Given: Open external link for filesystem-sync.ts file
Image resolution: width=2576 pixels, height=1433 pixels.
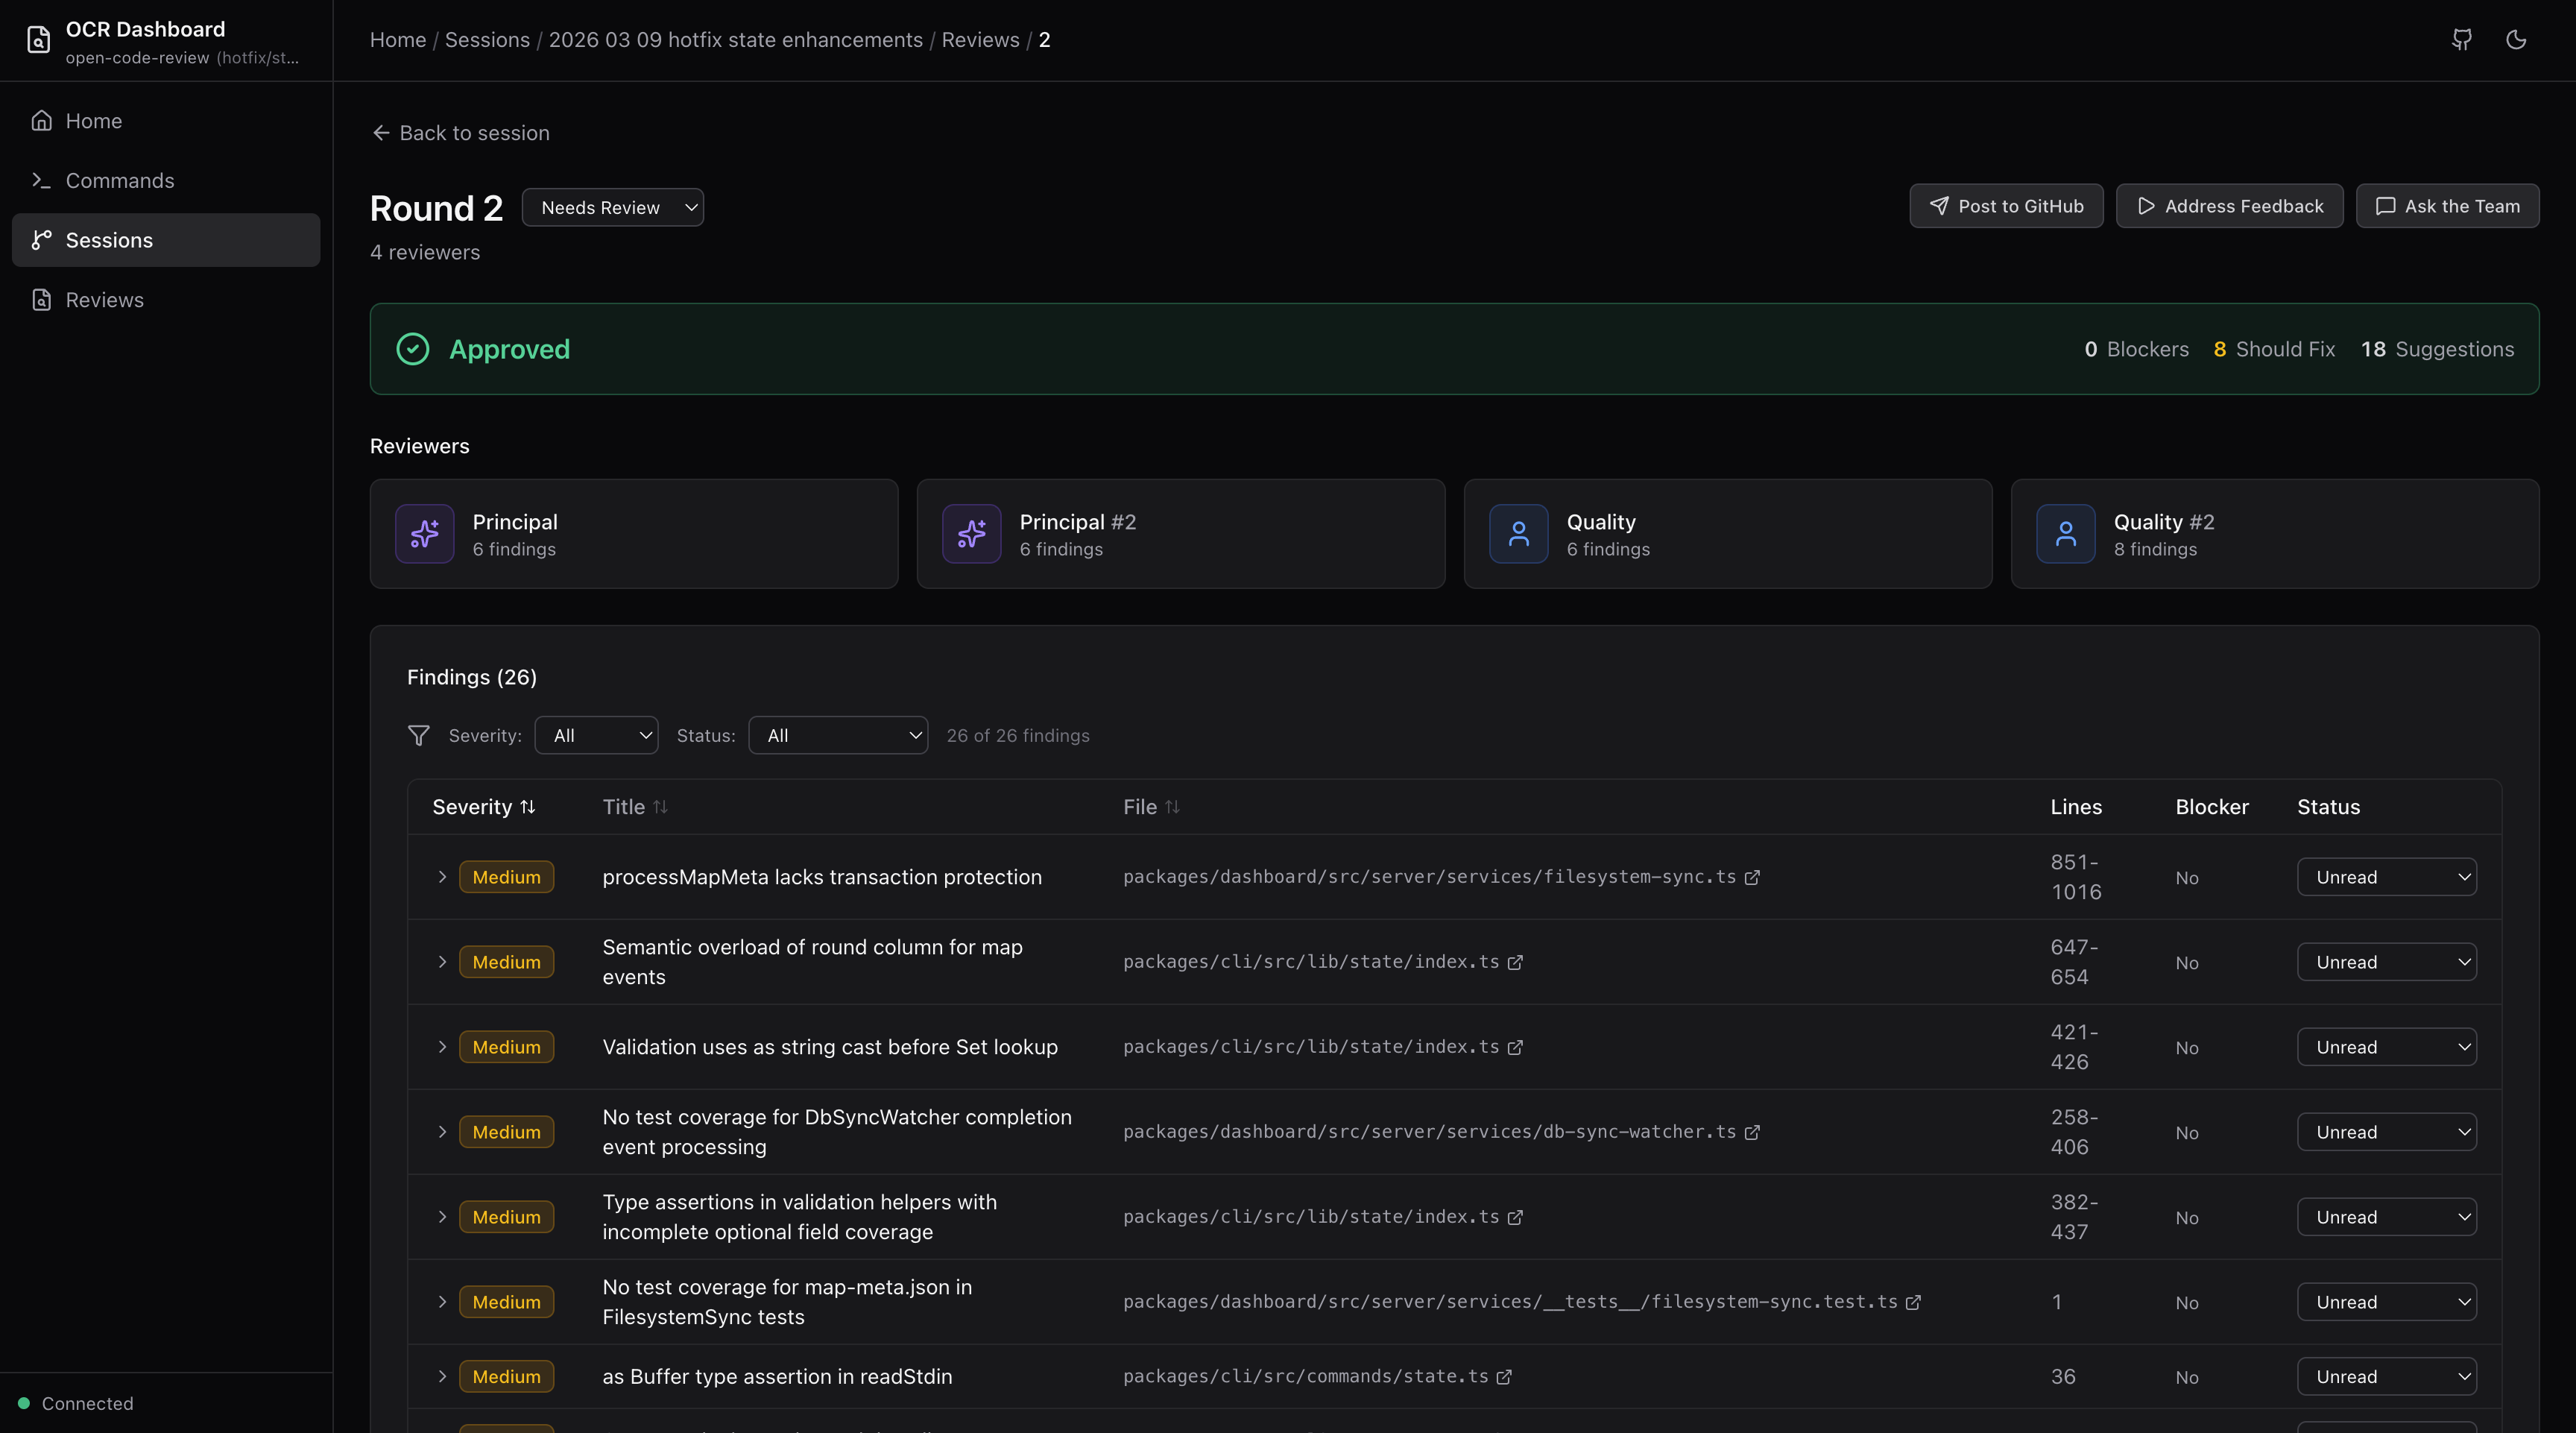Looking at the screenshot, I should [1752, 877].
